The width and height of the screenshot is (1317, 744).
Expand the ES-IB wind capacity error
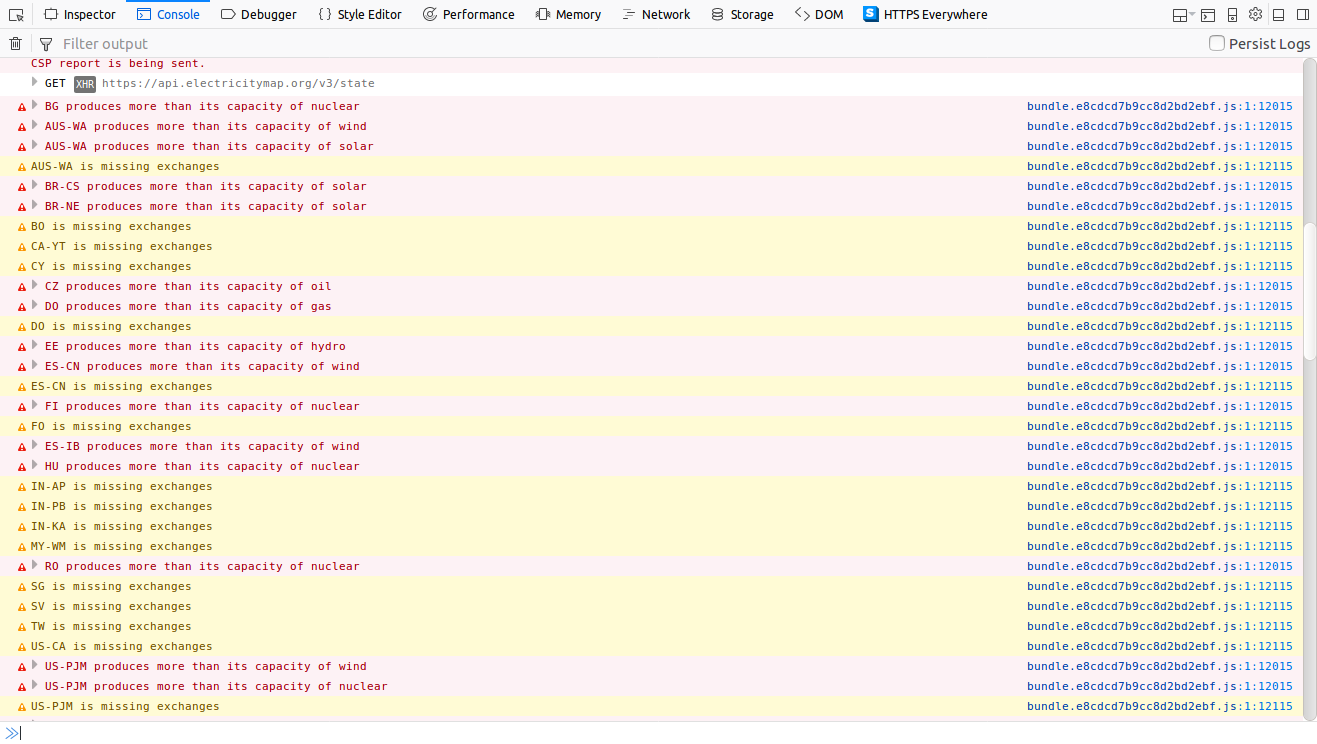(35, 445)
